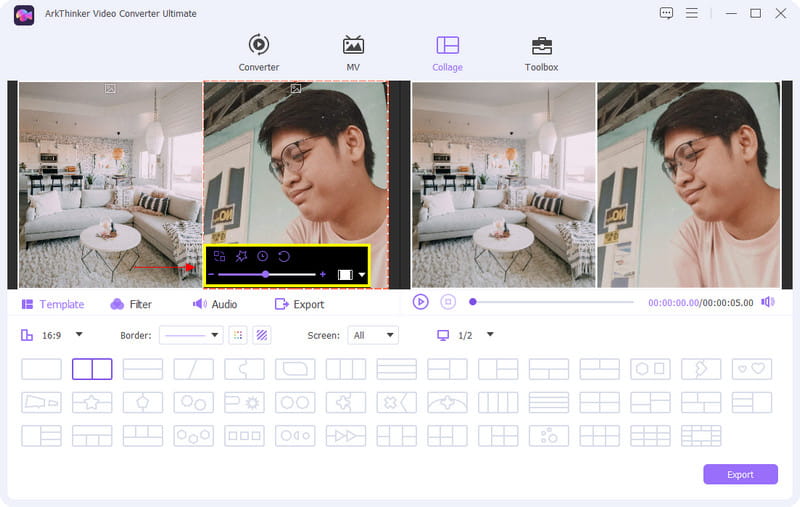The height and width of the screenshot is (507, 800).
Task: Click the swap clip icon in popup toolbar
Action: tap(219, 256)
